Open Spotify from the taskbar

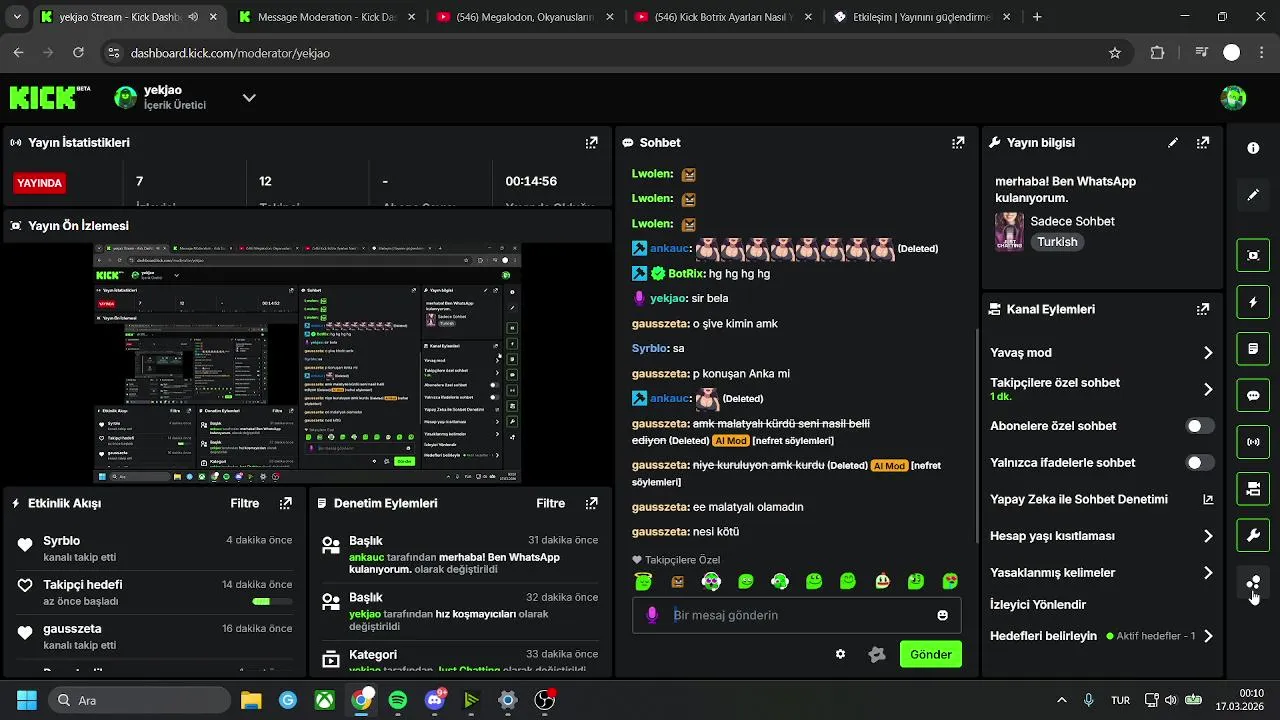click(398, 700)
